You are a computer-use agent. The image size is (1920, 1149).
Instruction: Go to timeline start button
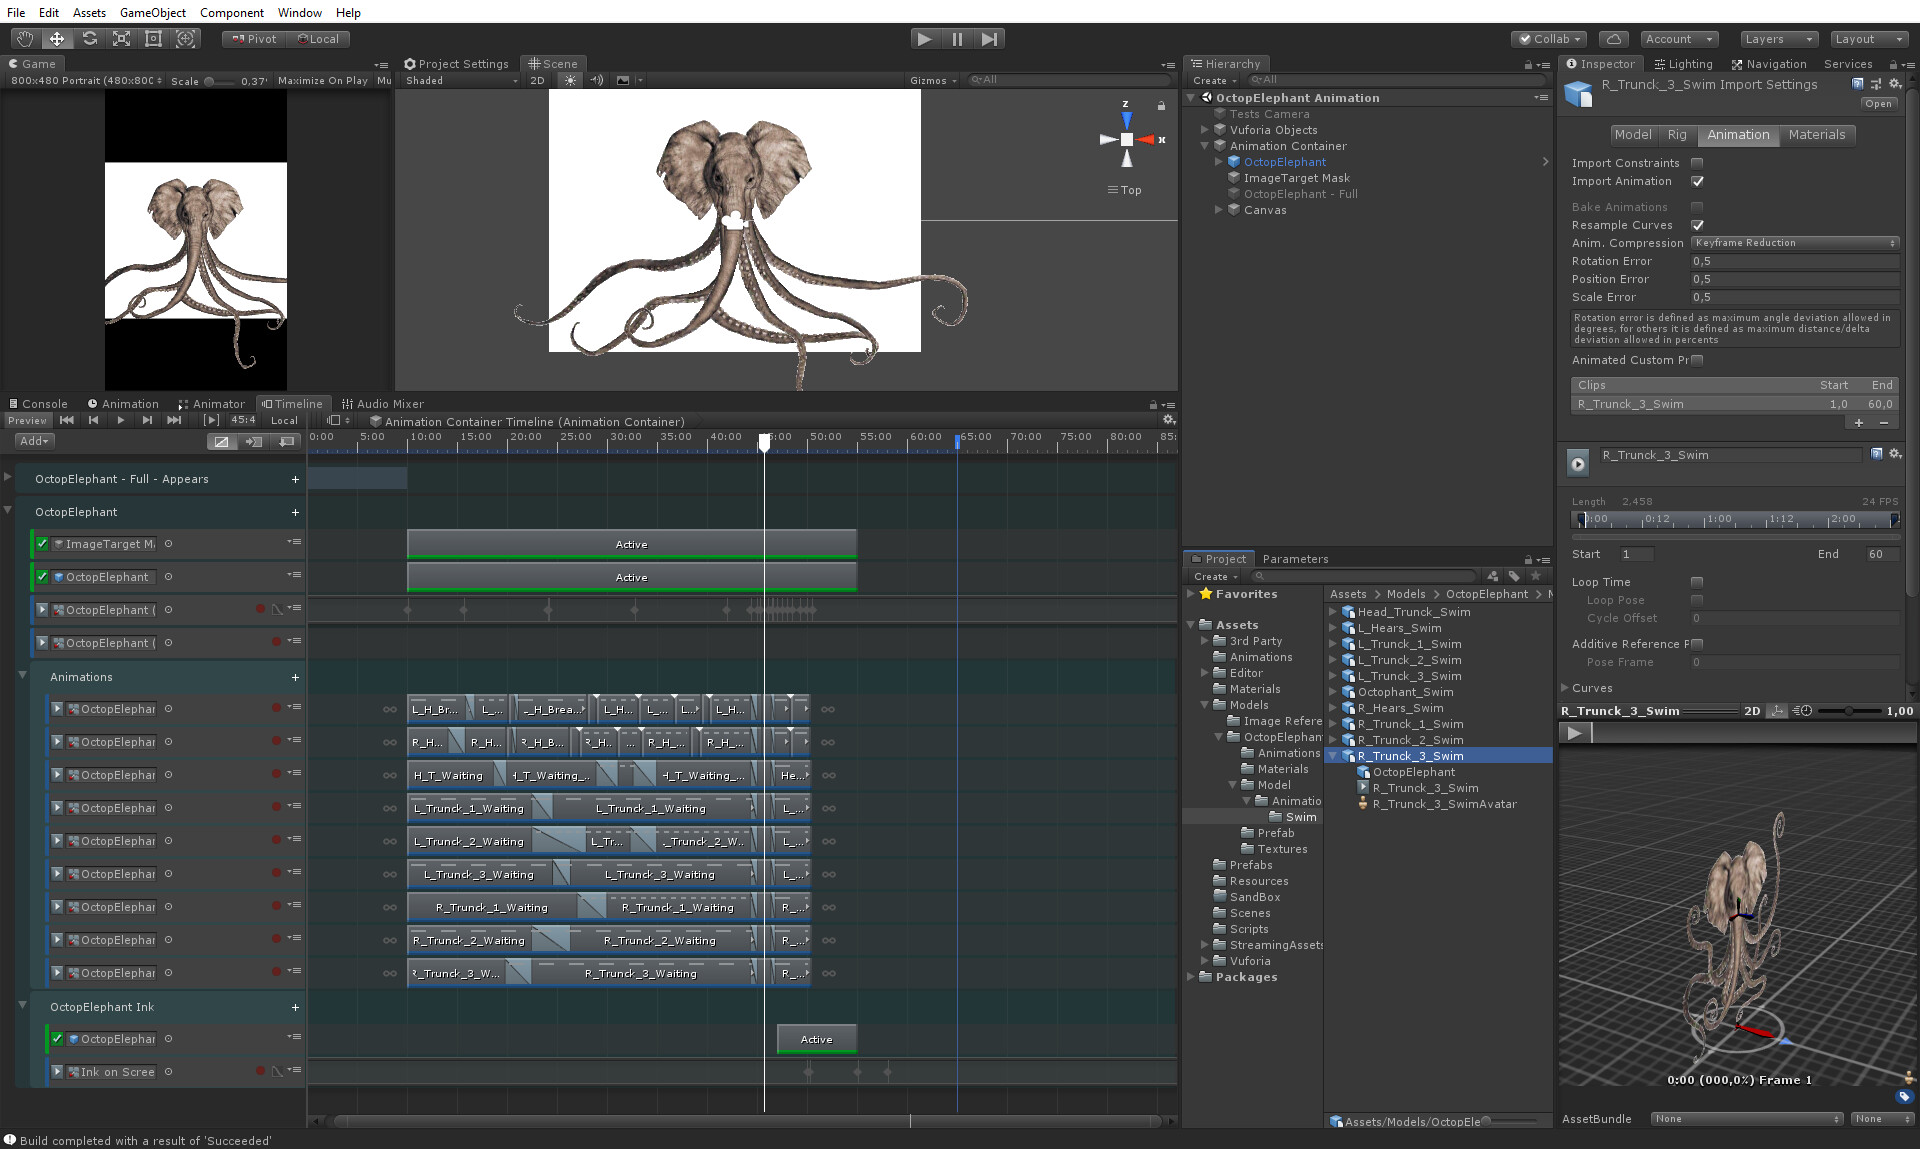pos(67,420)
